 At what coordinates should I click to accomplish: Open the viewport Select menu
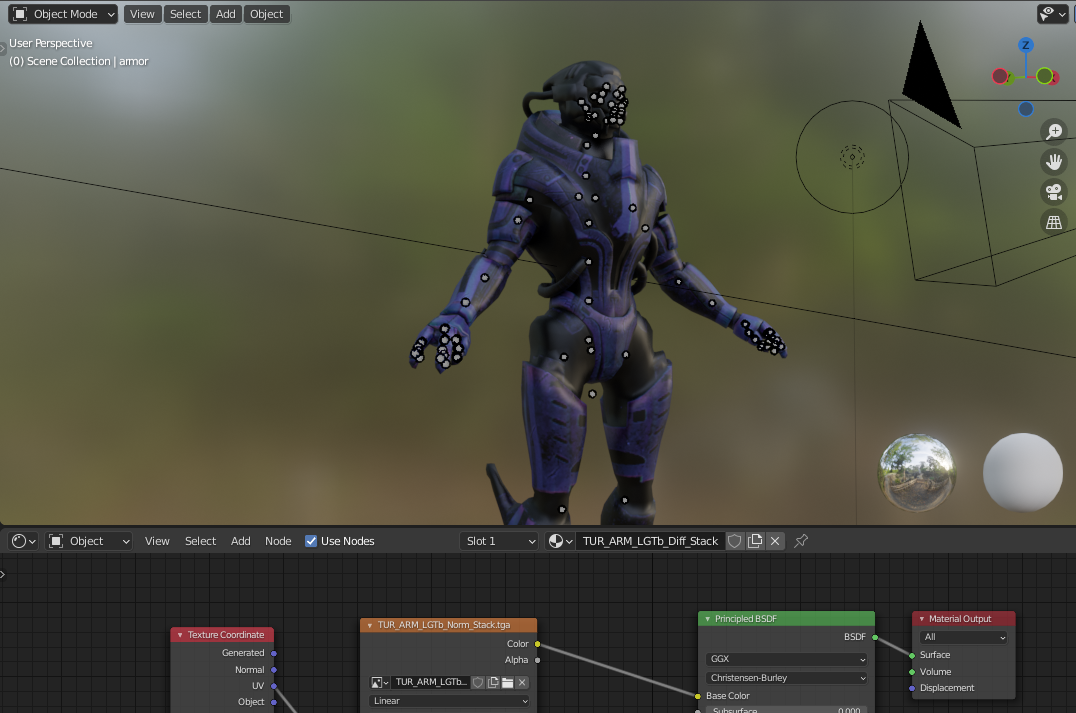coord(185,14)
